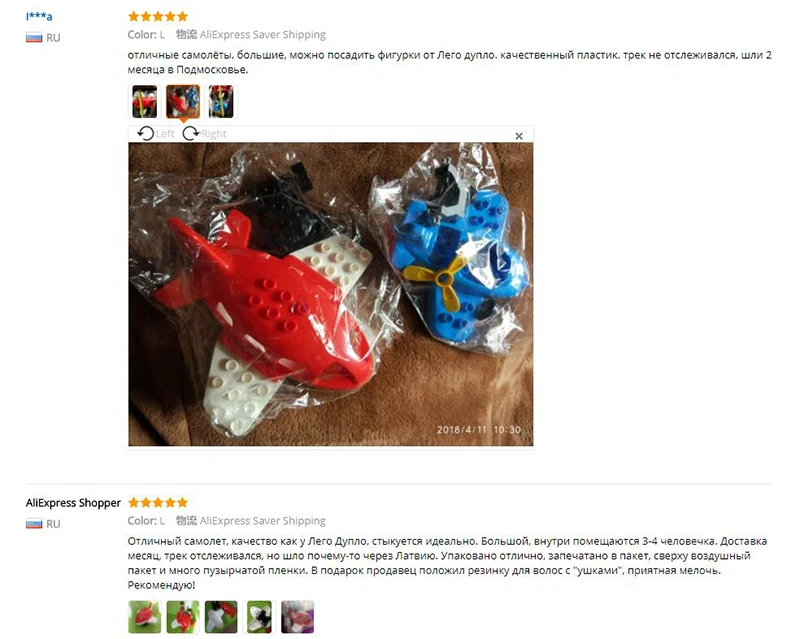Screen dimensions: 800x639
Task: Close the enlarged photo viewer
Action: pos(519,136)
